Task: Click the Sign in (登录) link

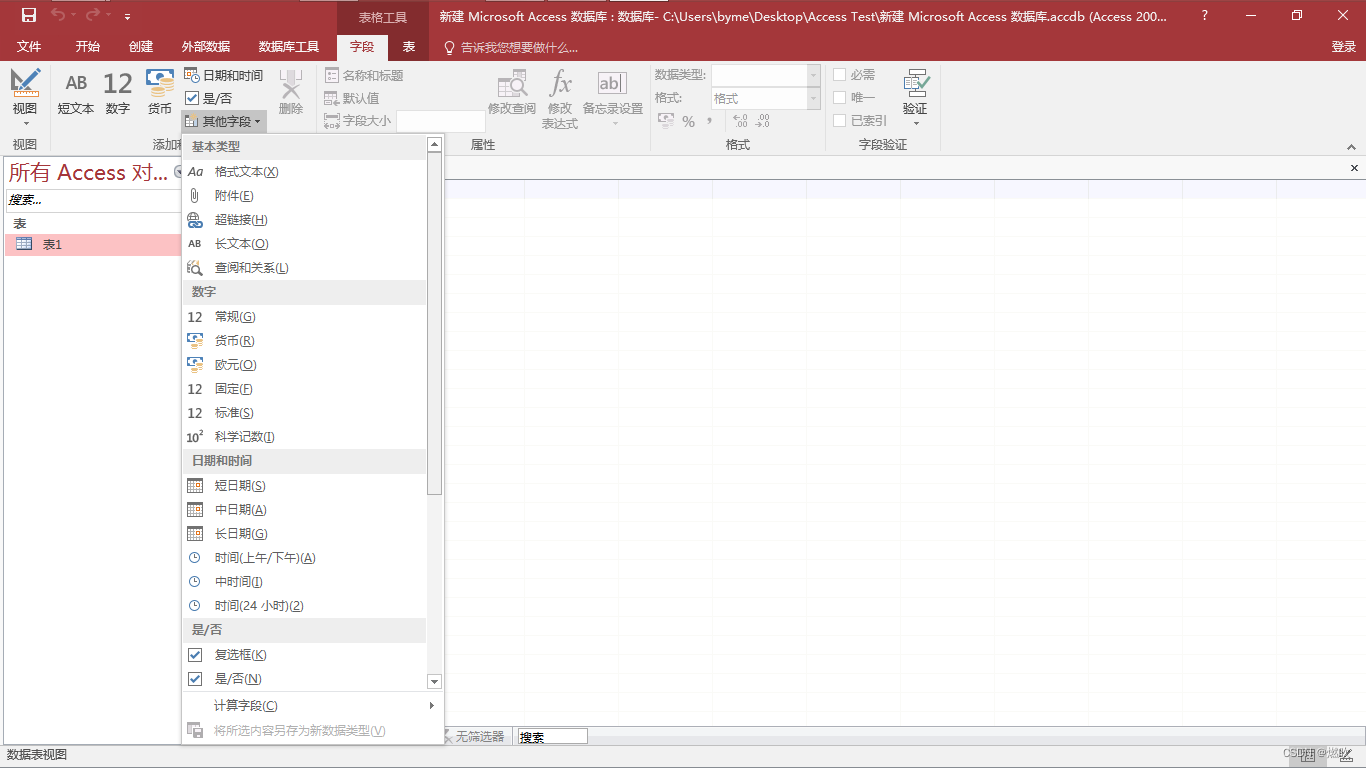Action: coord(1343,47)
